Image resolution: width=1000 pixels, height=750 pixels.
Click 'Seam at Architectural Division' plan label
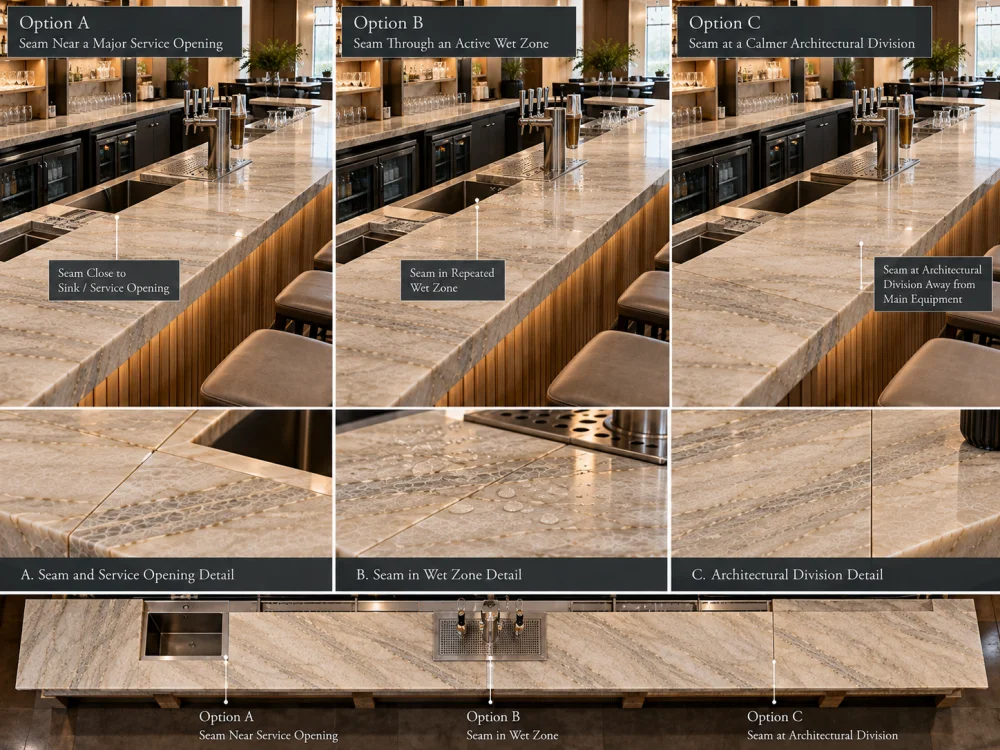[822, 735]
